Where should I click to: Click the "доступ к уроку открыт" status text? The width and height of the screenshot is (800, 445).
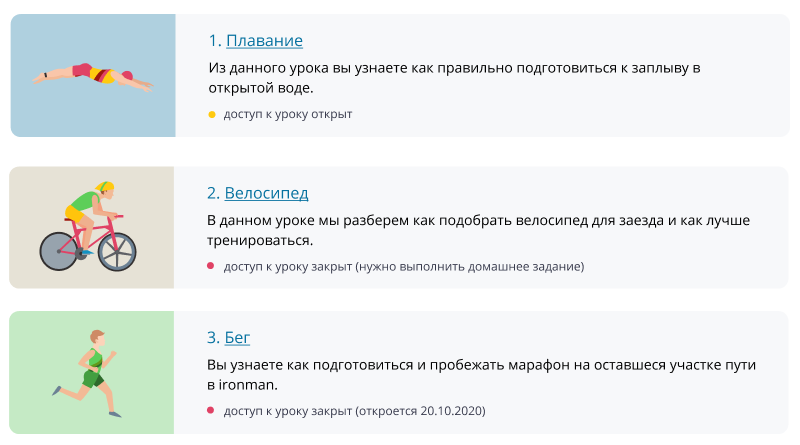[x=288, y=114]
